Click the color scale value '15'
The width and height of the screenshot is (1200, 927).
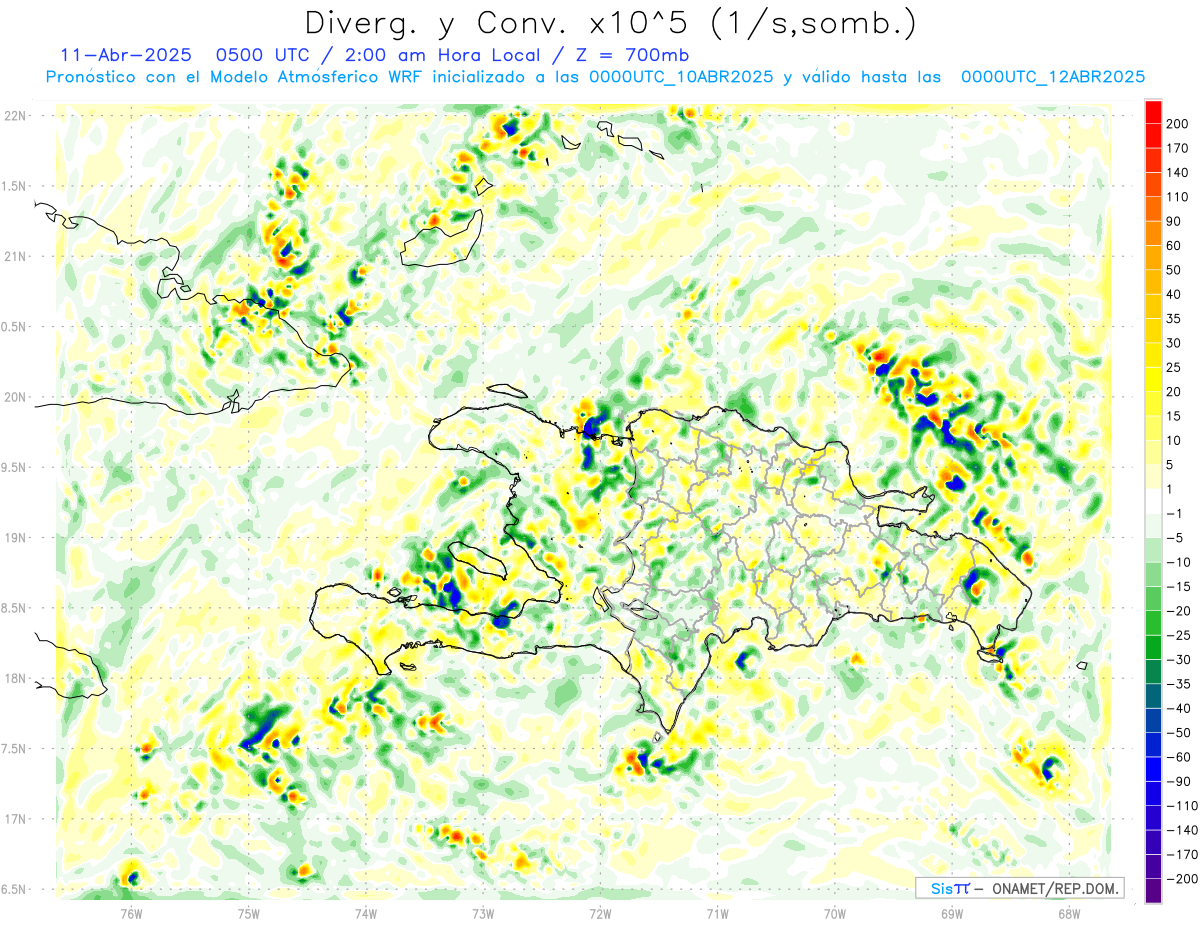point(1175,416)
